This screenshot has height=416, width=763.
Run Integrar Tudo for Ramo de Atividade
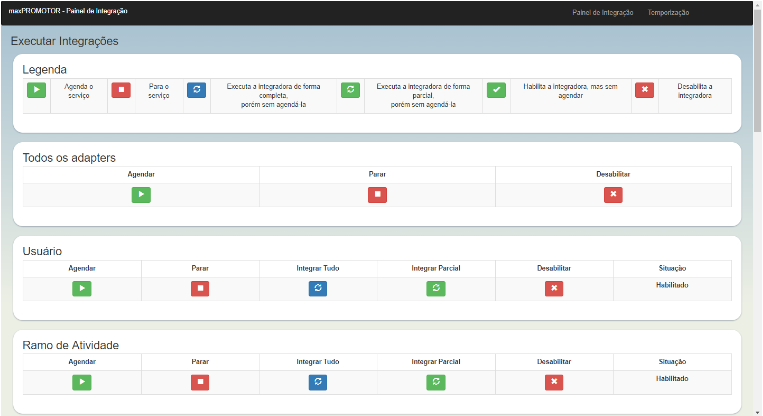318,382
